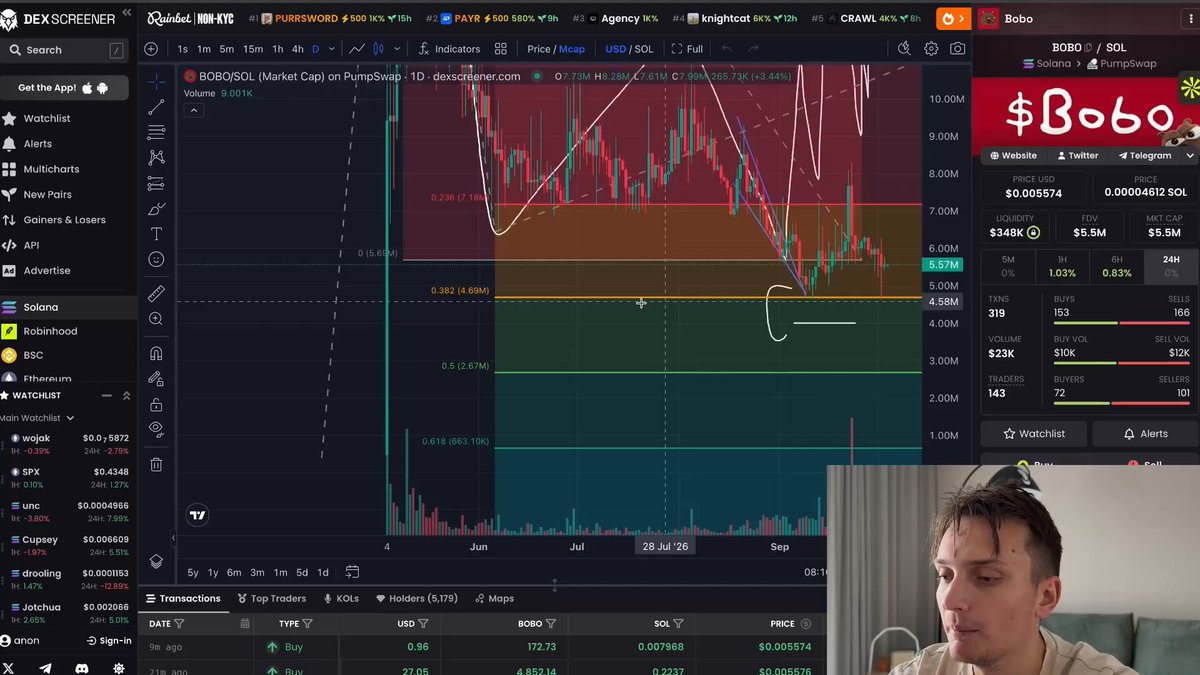Open the emoji sticker tool

(x=156, y=259)
